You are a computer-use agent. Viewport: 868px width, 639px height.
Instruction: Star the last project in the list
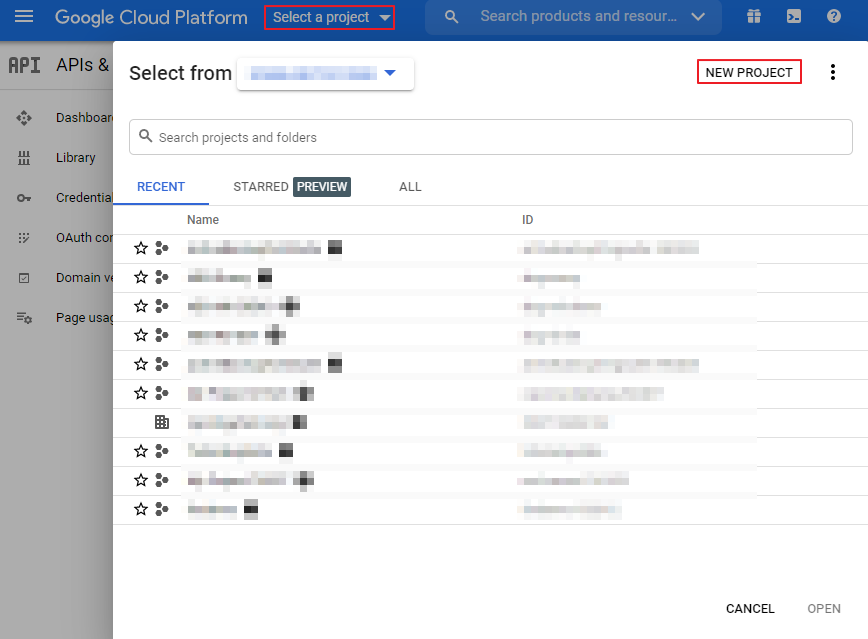[141, 509]
